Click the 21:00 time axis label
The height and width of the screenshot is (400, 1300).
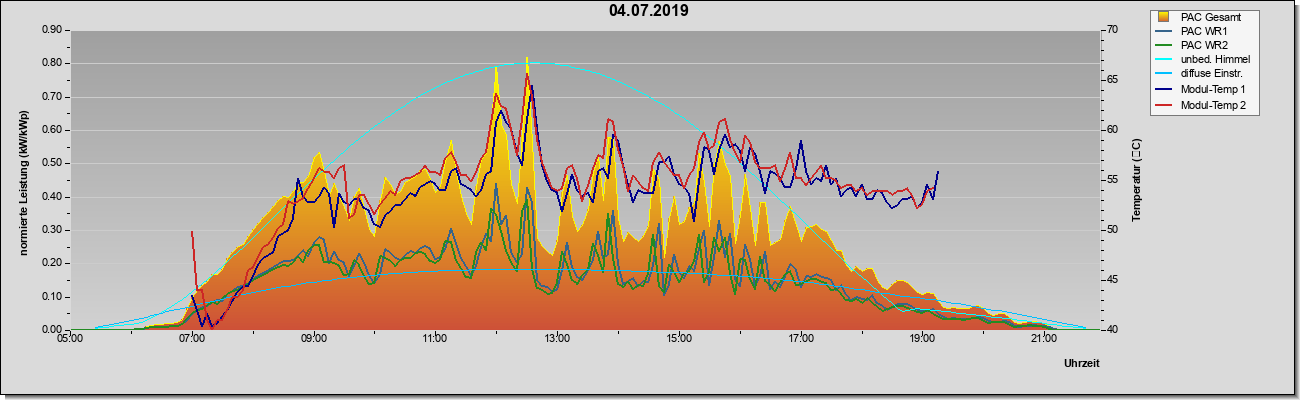click(x=1043, y=340)
